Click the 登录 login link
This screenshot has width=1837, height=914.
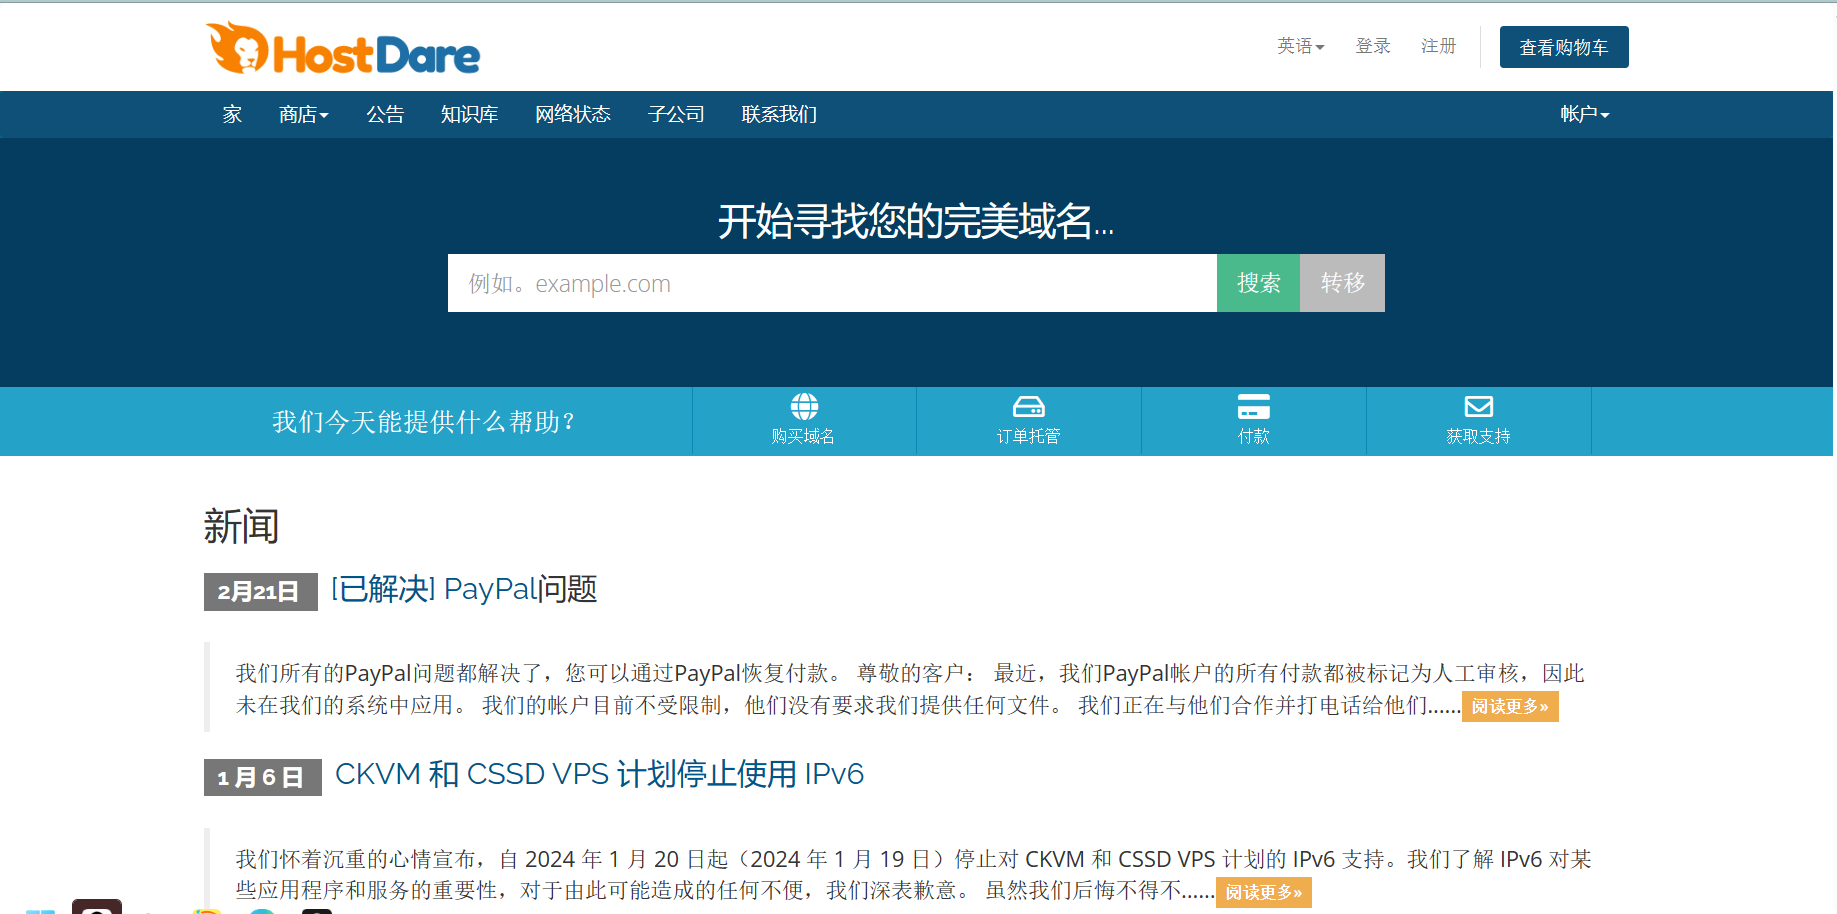point(1373,46)
